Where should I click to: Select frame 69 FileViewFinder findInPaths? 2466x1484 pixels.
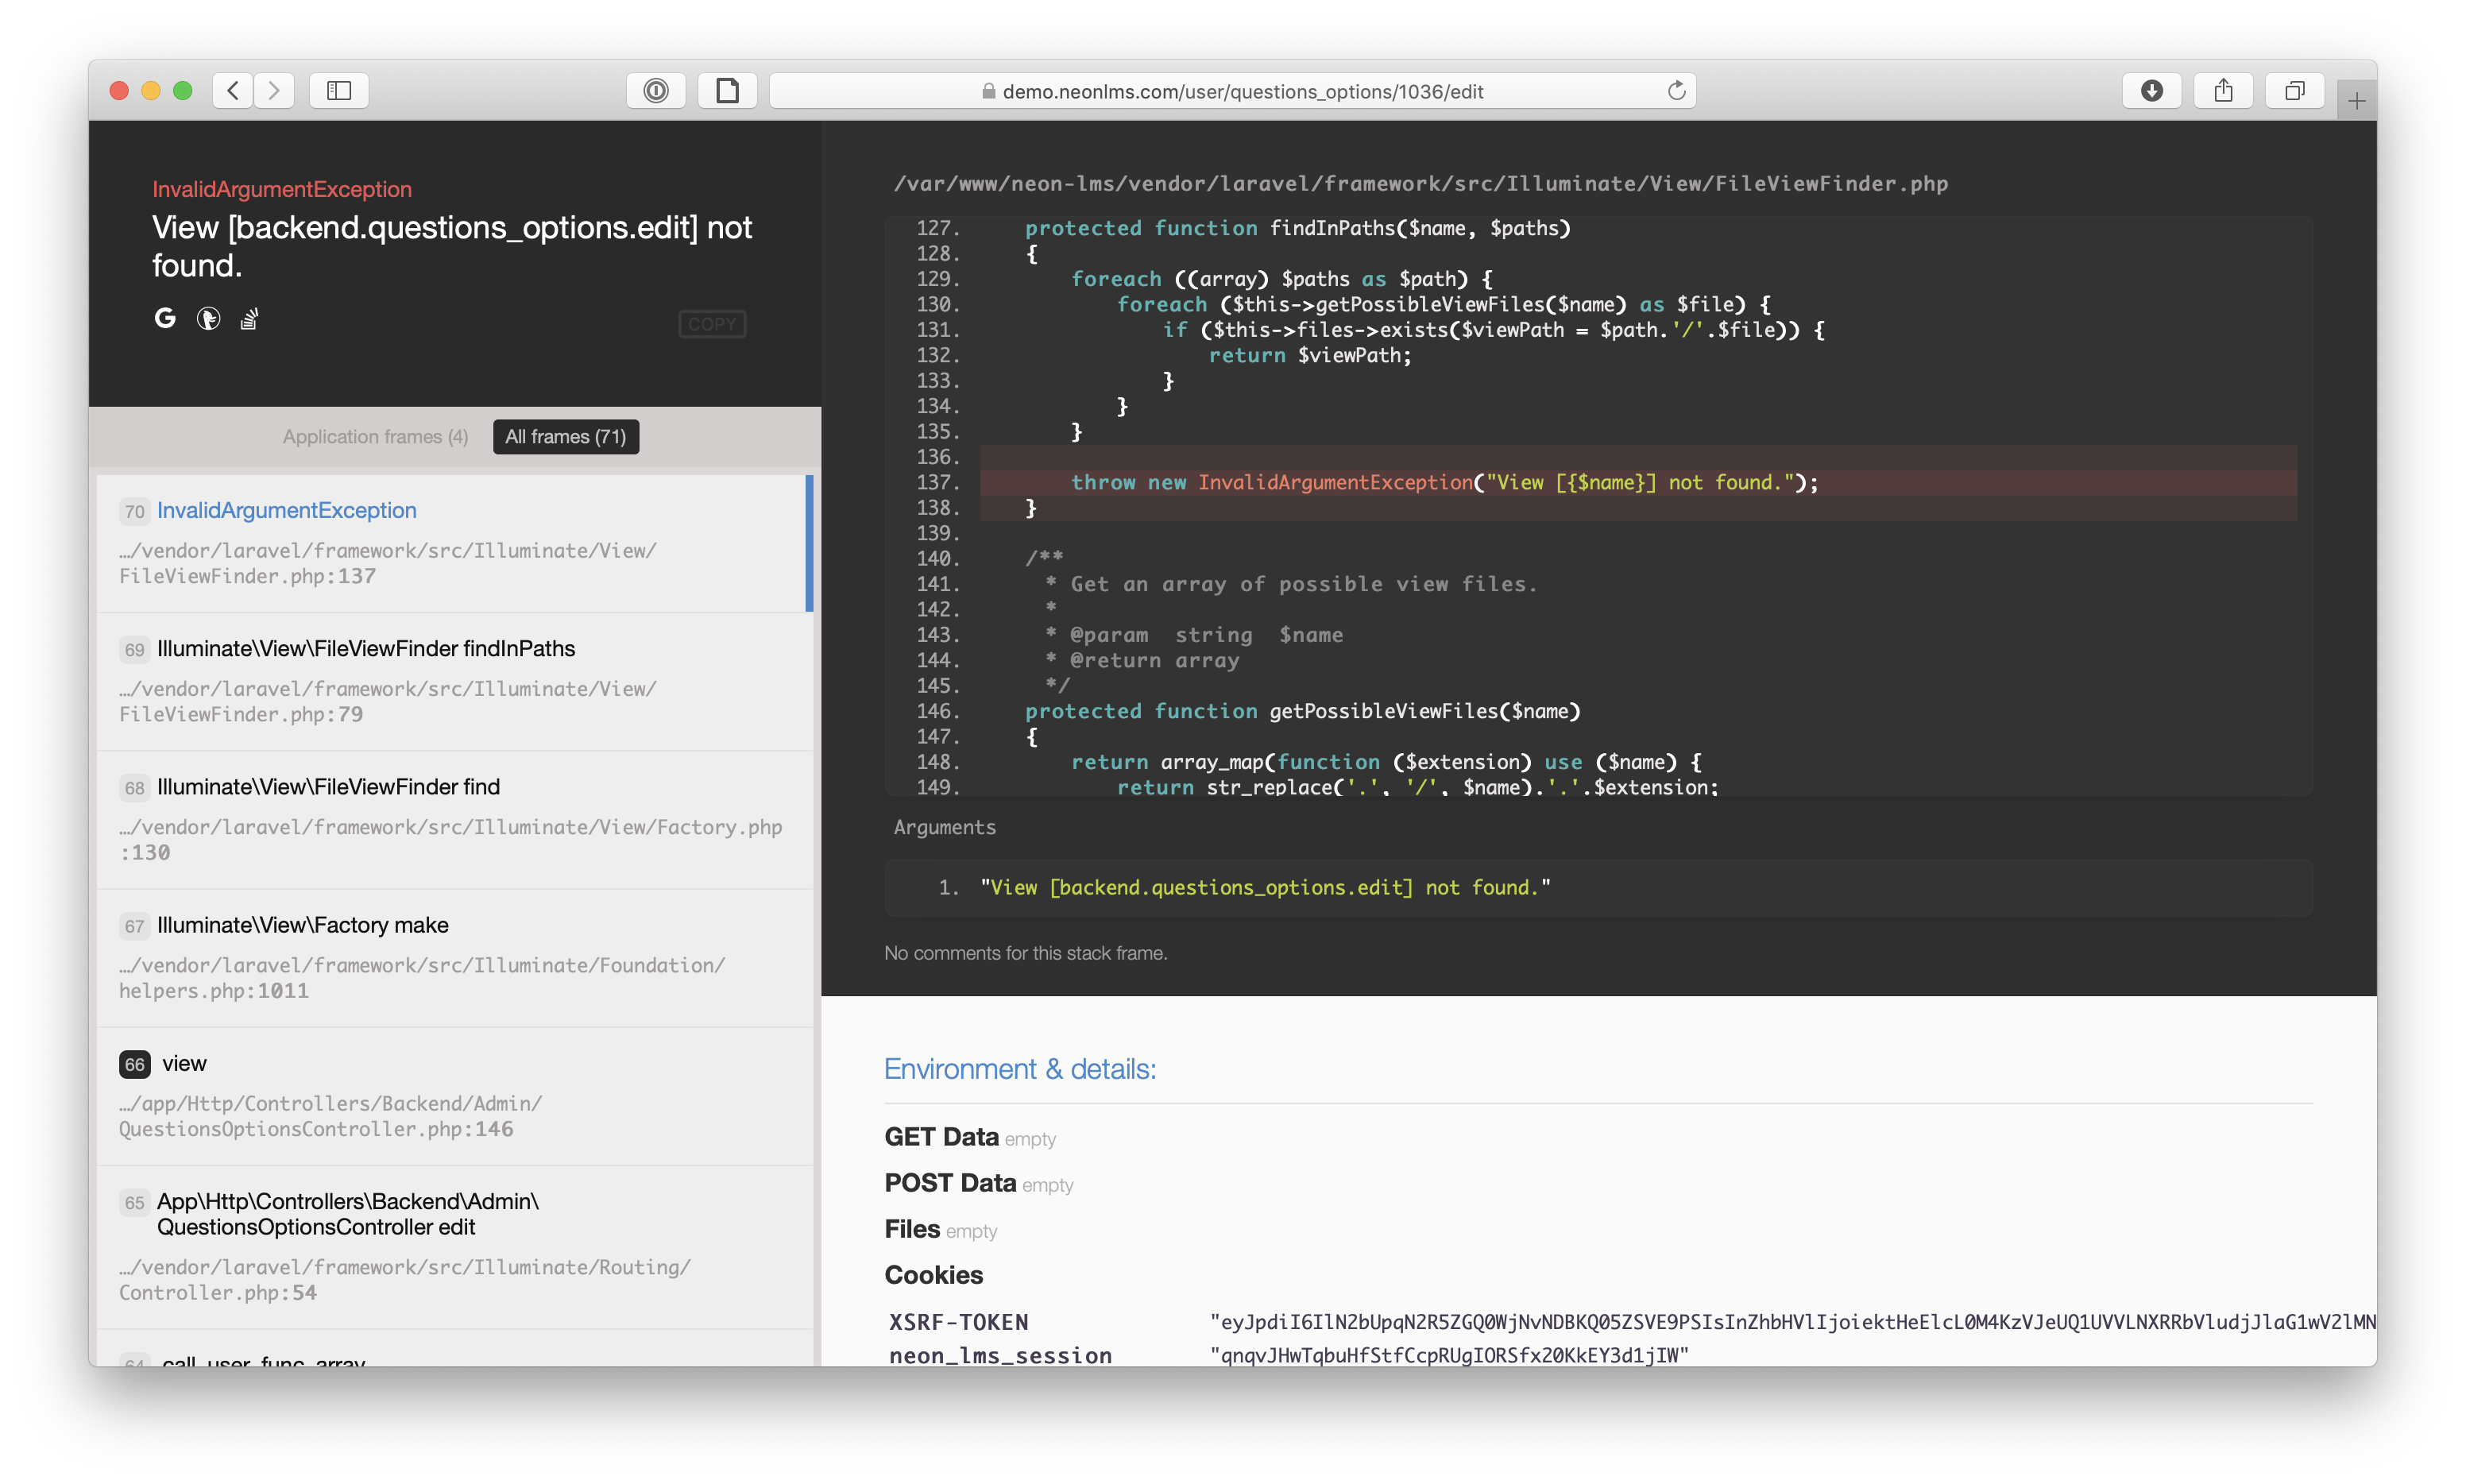(x=455, y=681)
